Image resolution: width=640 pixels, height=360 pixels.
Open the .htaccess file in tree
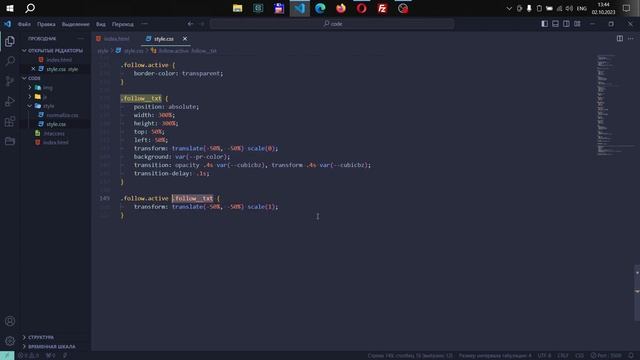point(54,133)
